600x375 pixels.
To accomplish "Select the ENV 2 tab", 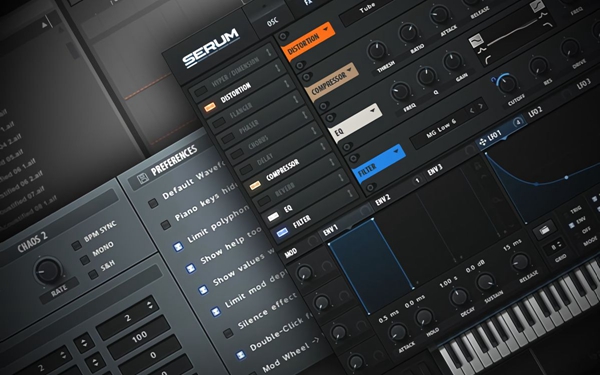I will pos(383,200).
